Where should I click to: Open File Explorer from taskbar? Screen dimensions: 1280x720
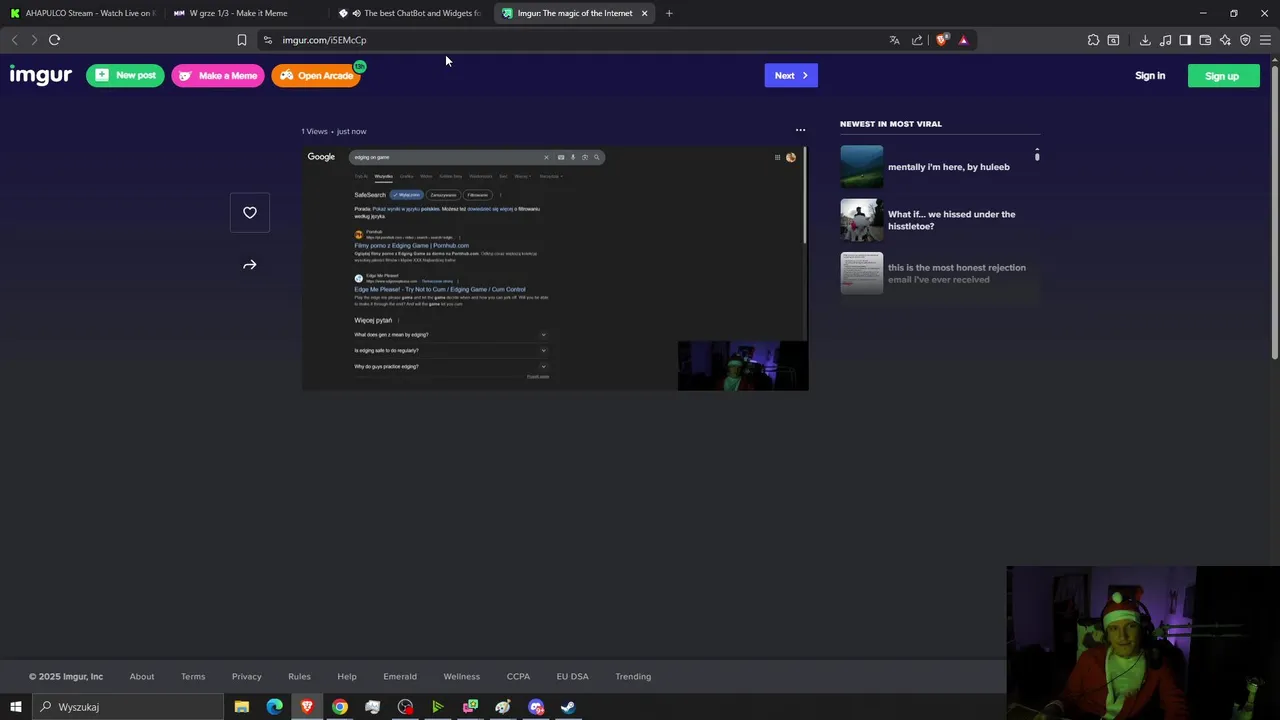pyautogui.click(x=241, y=707)
